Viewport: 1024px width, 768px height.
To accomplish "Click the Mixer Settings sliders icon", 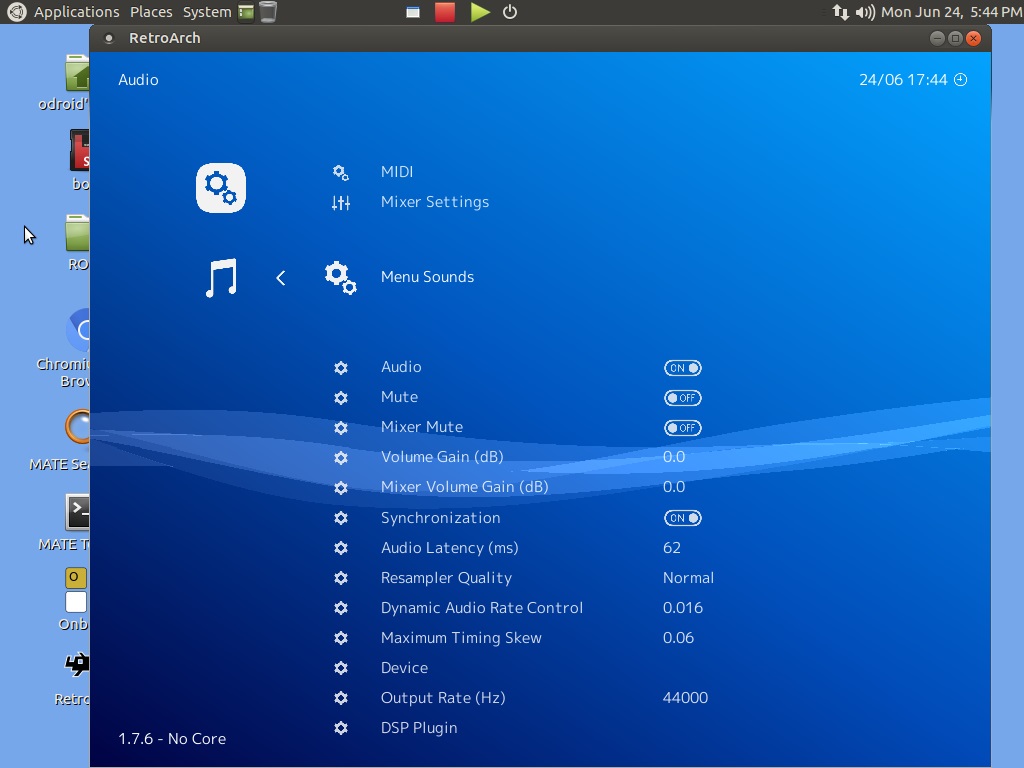I will coord(341,202).
